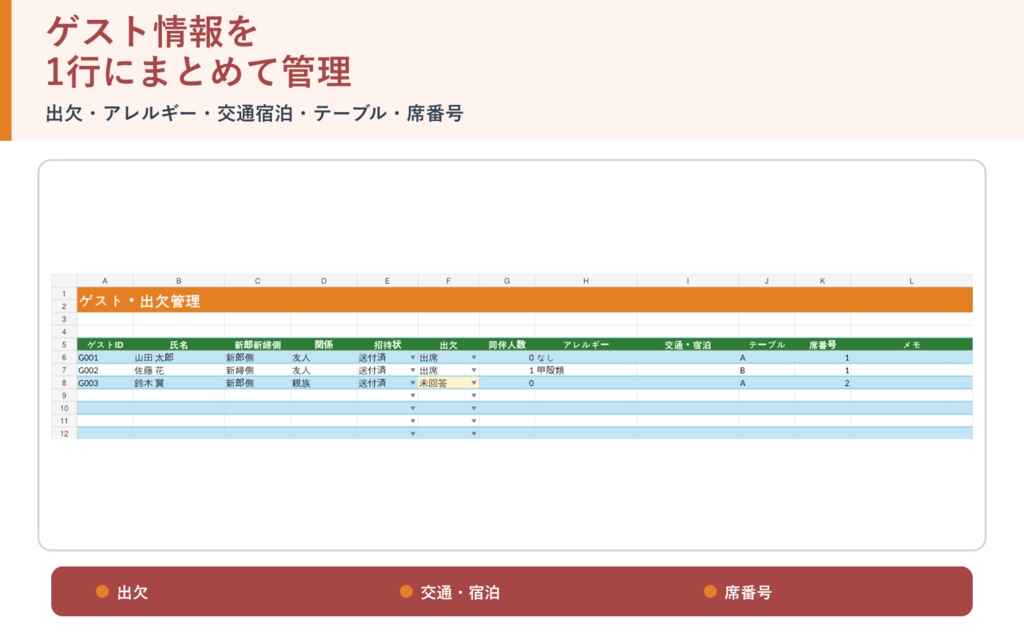Click the アレルギー header cell
This screenshot has width=1024, height=640.
586,345
